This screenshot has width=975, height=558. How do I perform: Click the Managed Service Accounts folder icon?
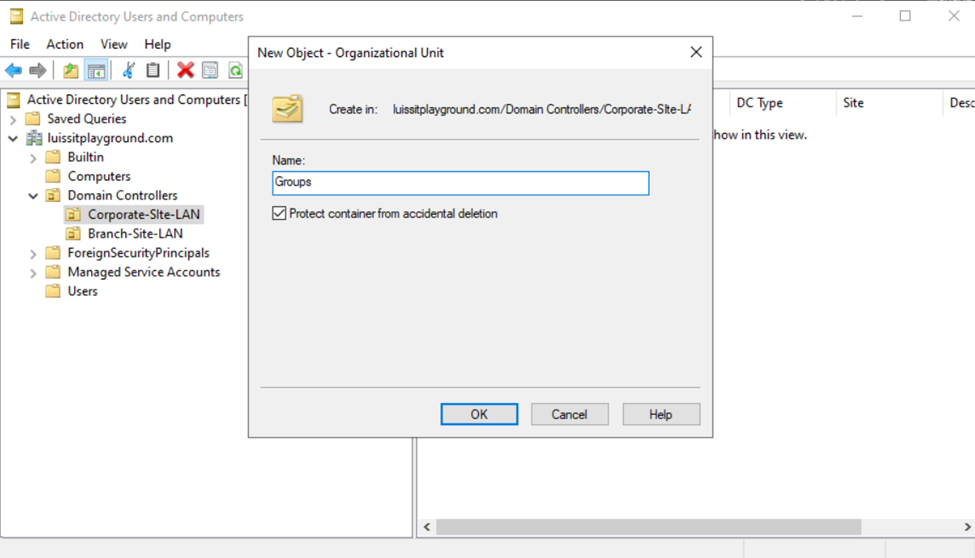(53, 272)
